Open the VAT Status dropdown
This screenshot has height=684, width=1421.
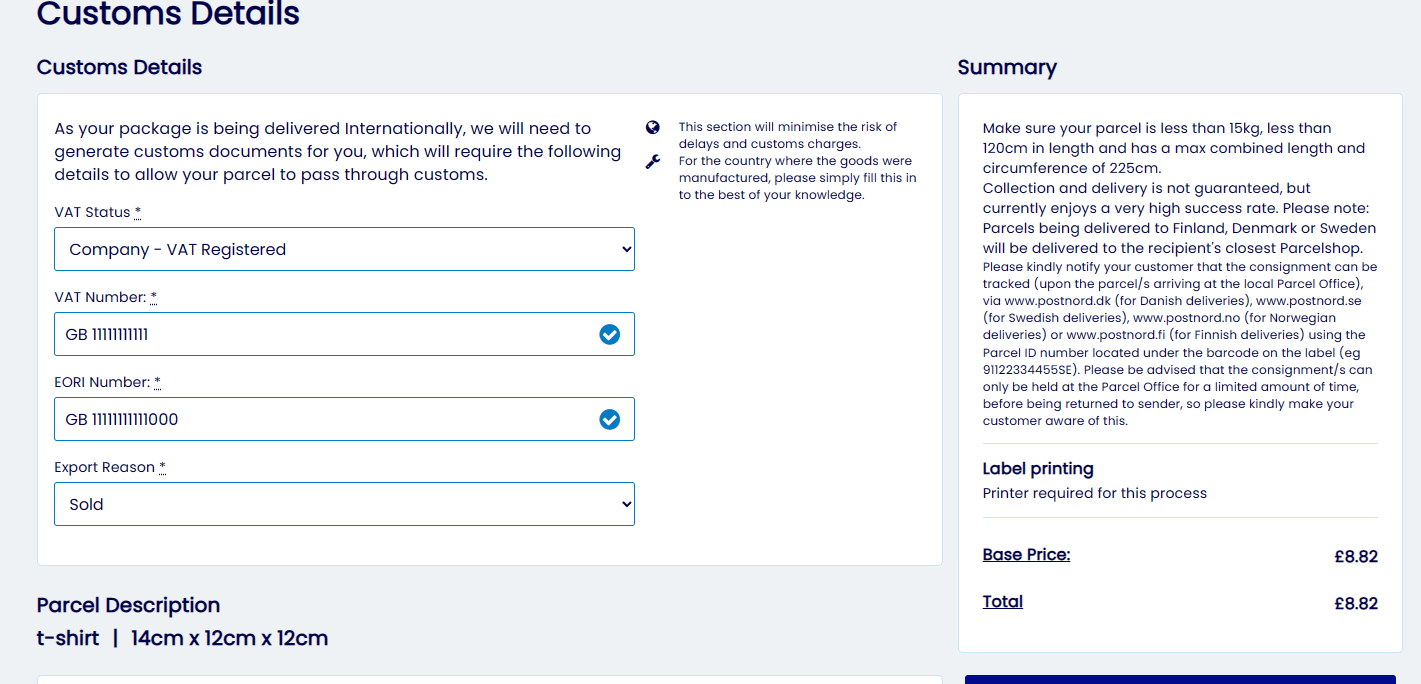tap(344, 249)
